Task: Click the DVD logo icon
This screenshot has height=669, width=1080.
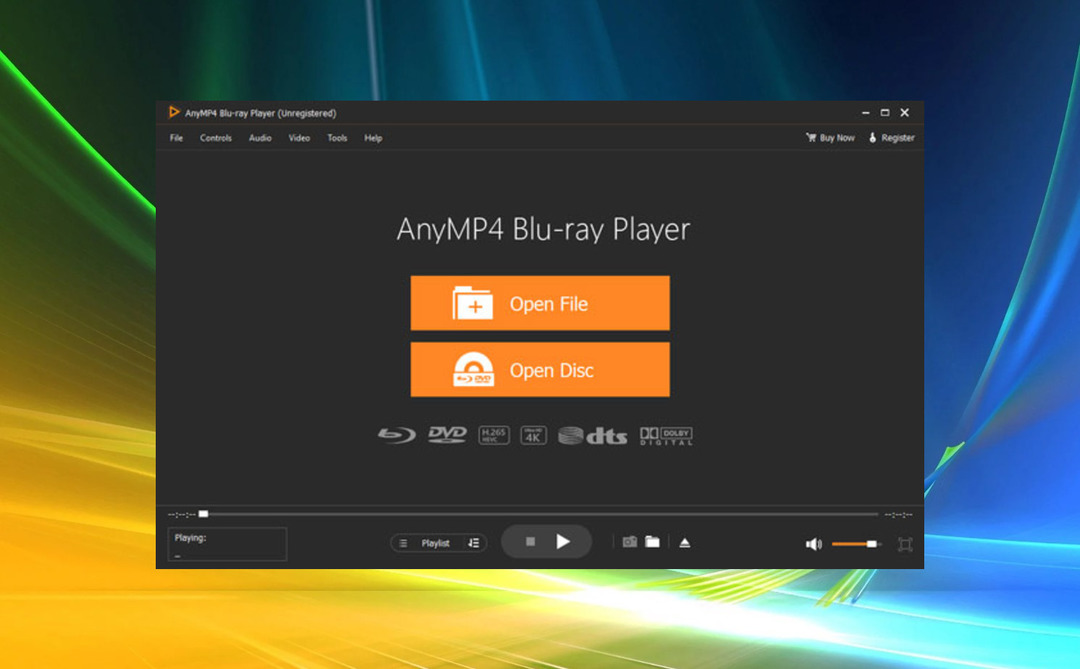Action: click(447, 435)
